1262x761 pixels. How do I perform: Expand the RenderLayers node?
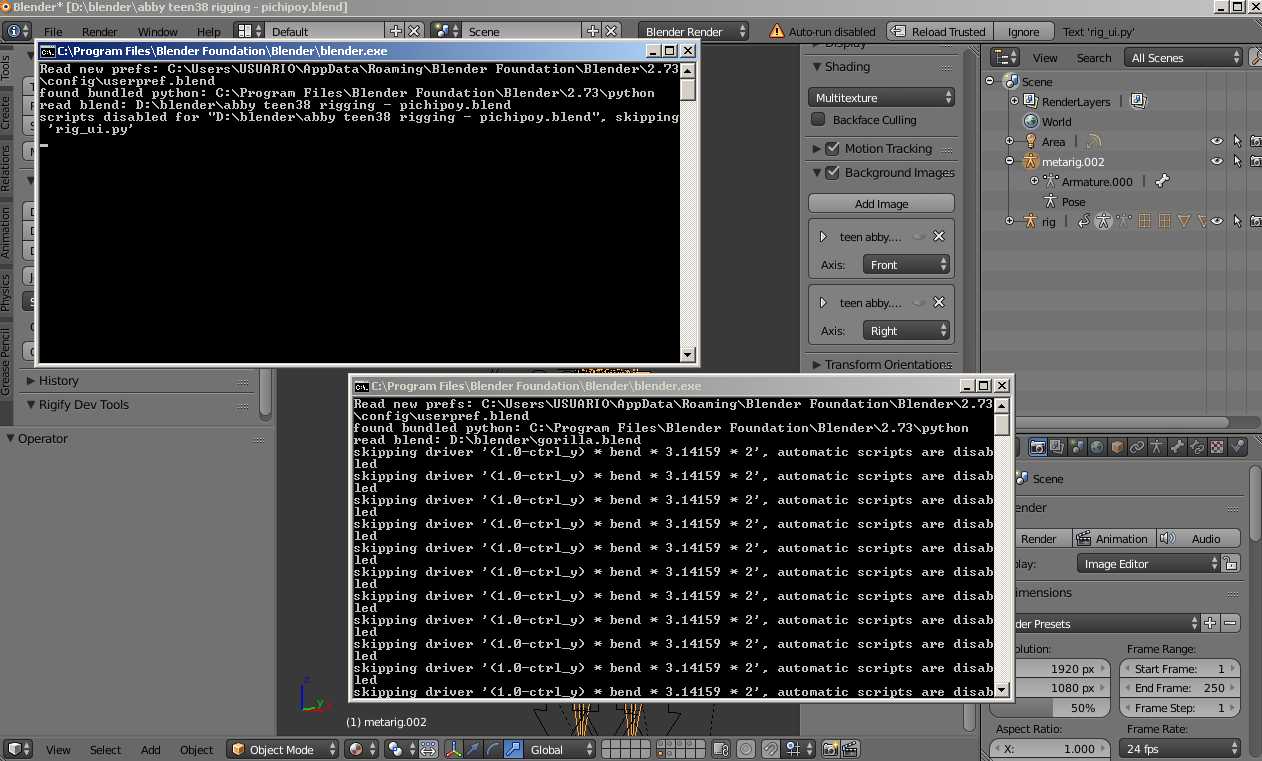click(x=1014, y=102)
